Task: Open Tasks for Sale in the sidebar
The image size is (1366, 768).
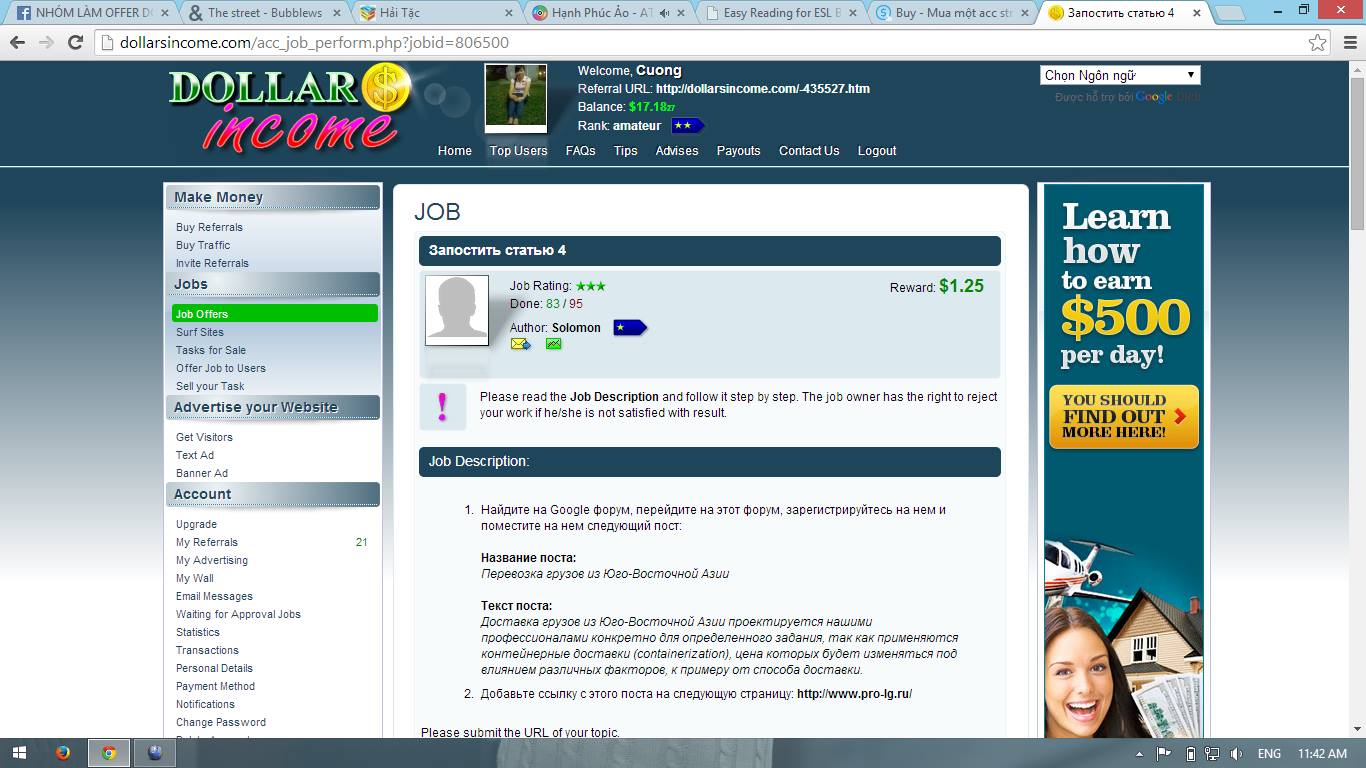Action: 211,350
